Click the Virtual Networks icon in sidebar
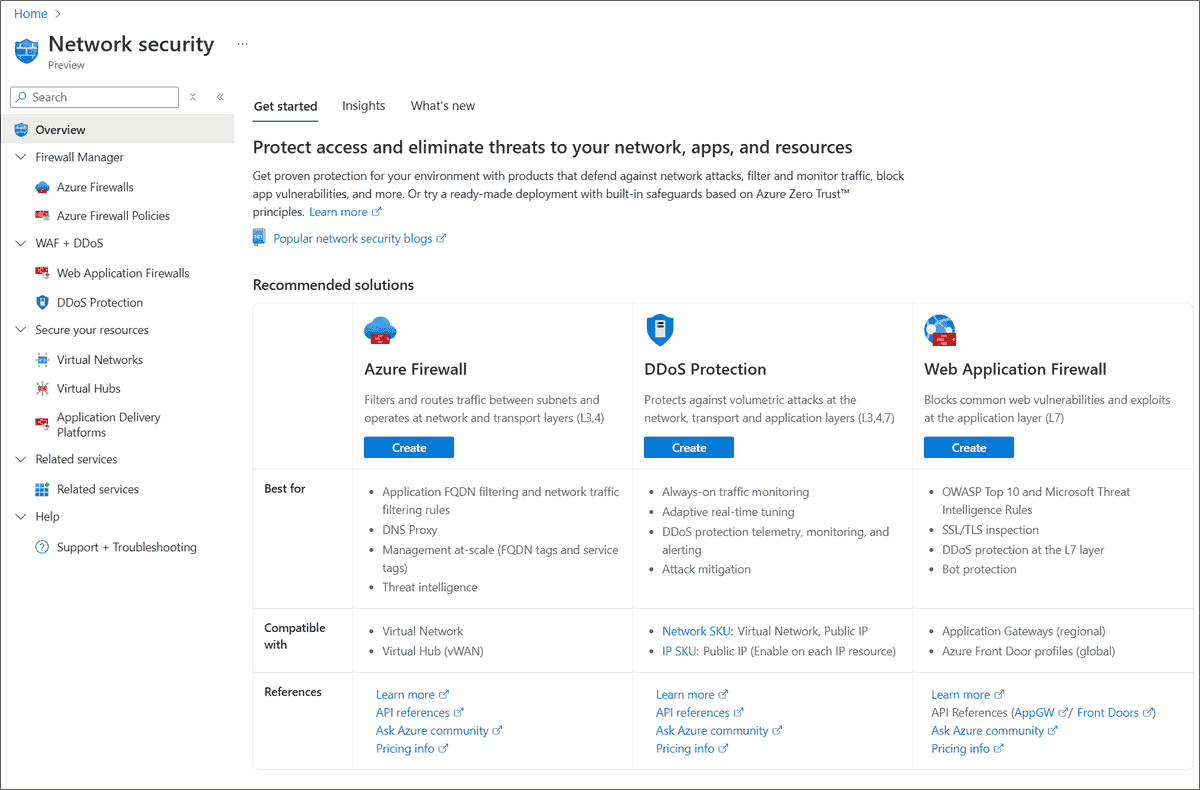The image size is (1200, 790). [x=42, y=360]
